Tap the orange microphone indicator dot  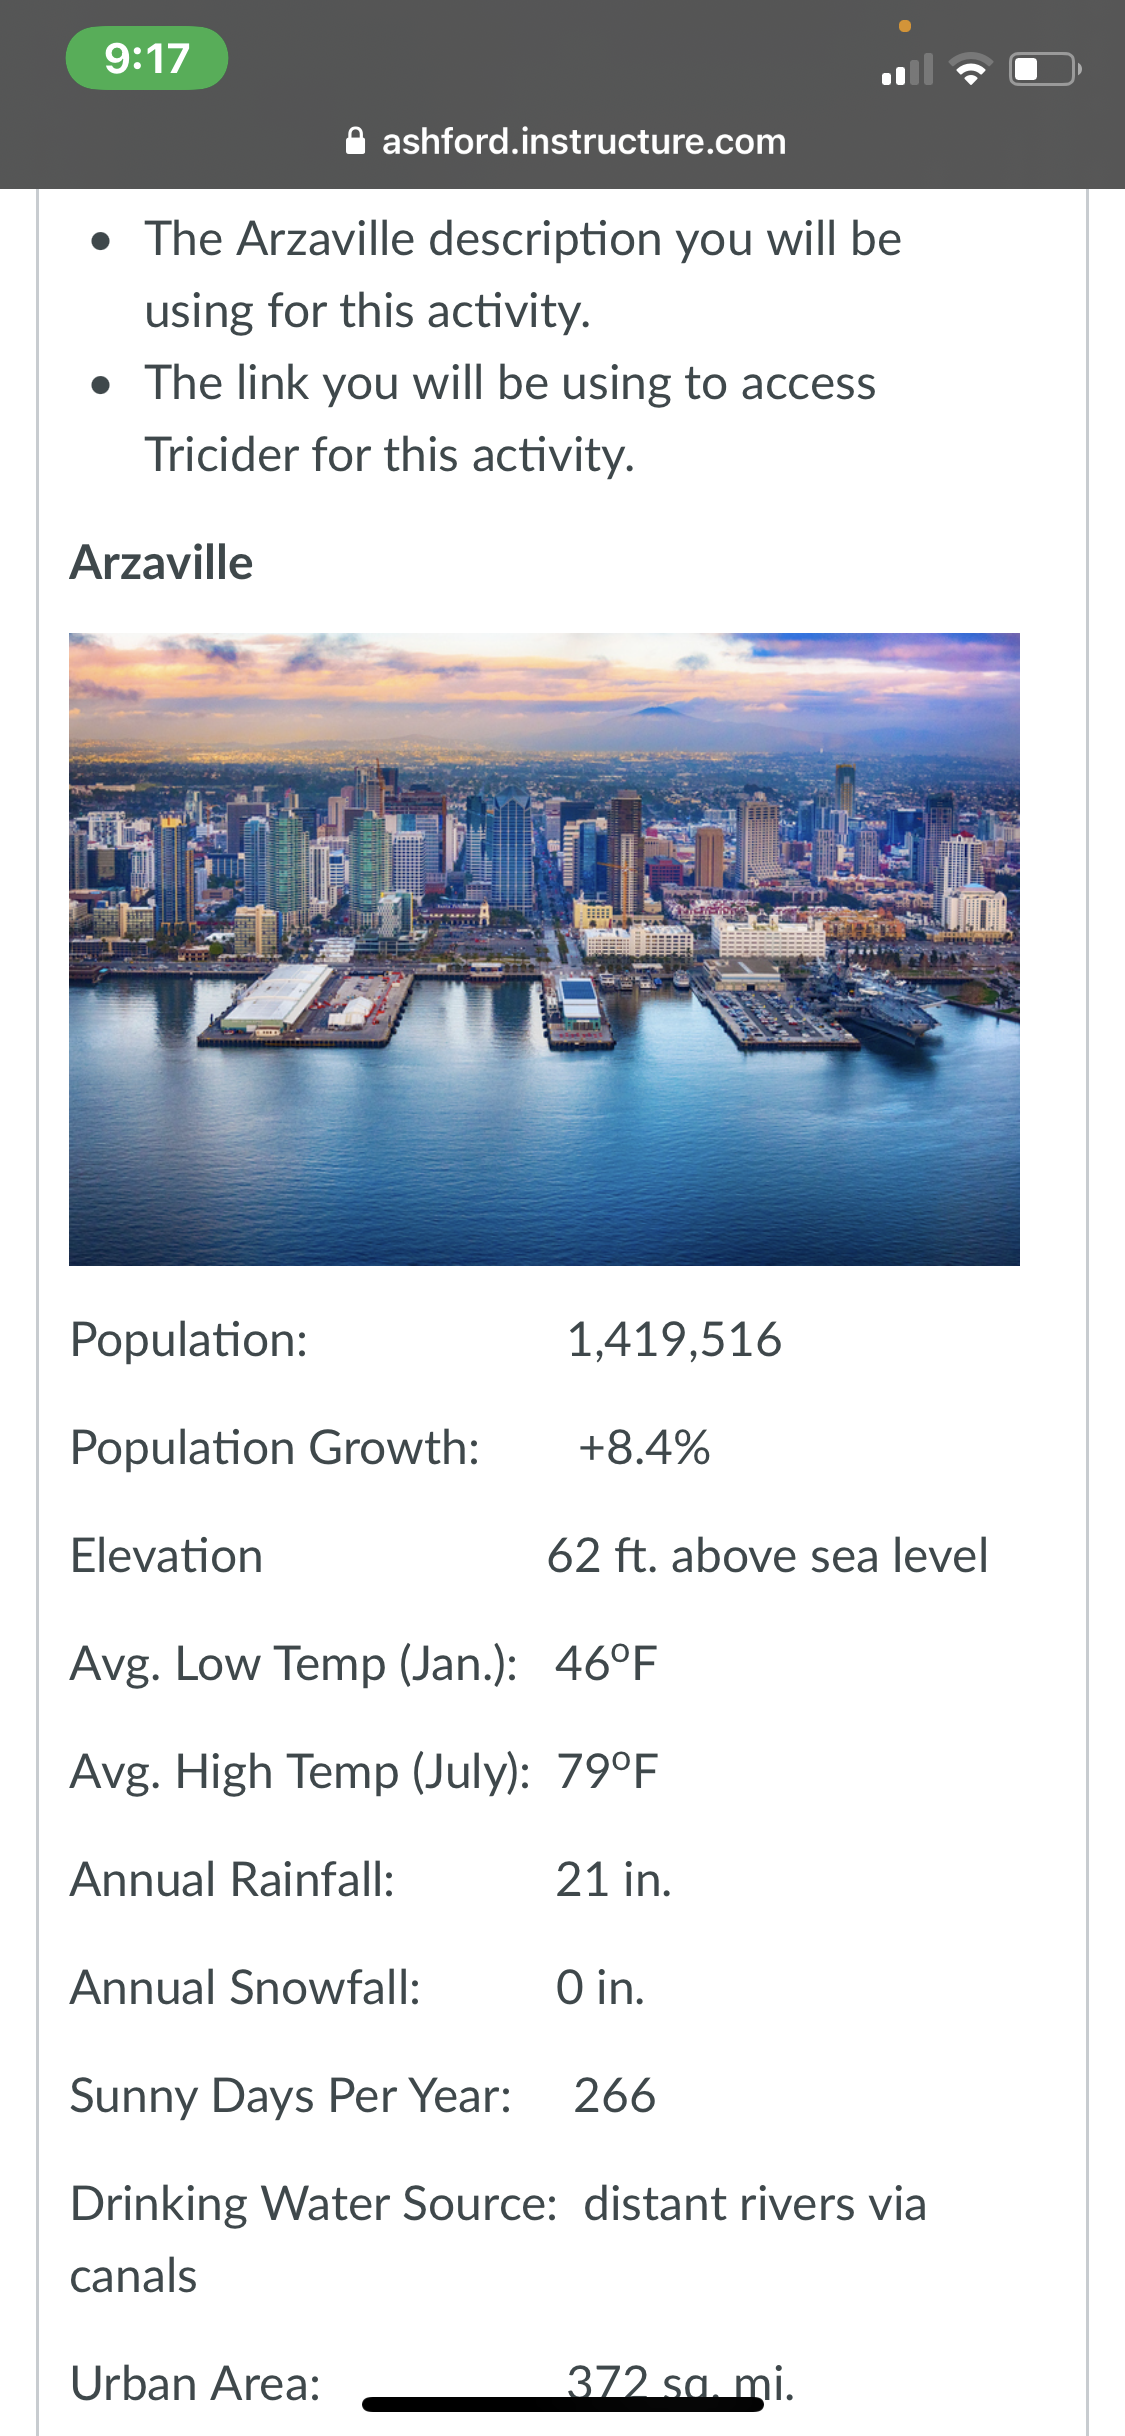pyautogui.click(x=905, y=26)
